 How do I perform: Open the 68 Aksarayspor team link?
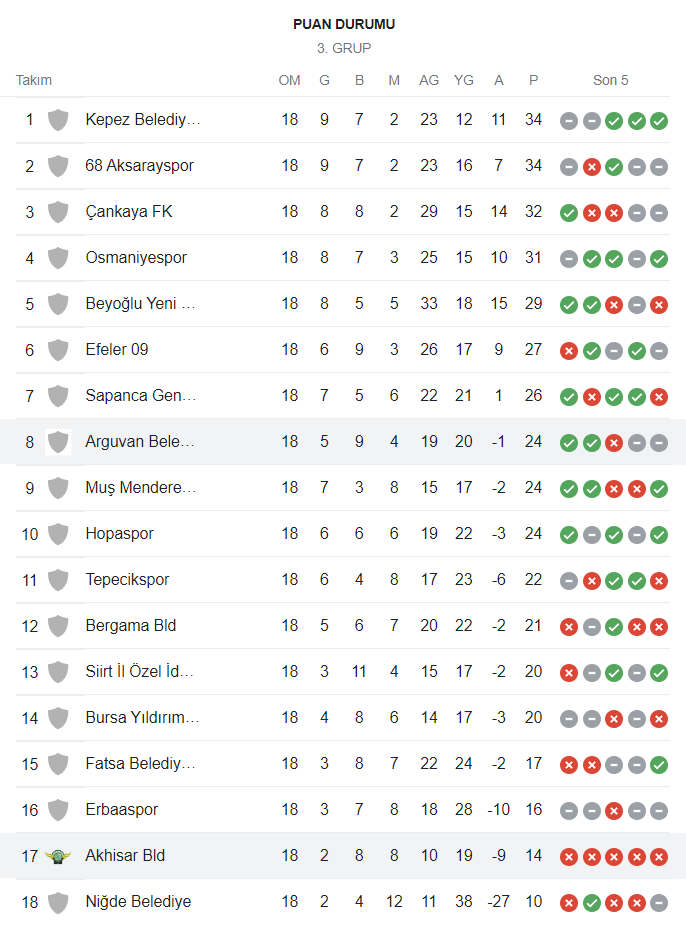140,166
